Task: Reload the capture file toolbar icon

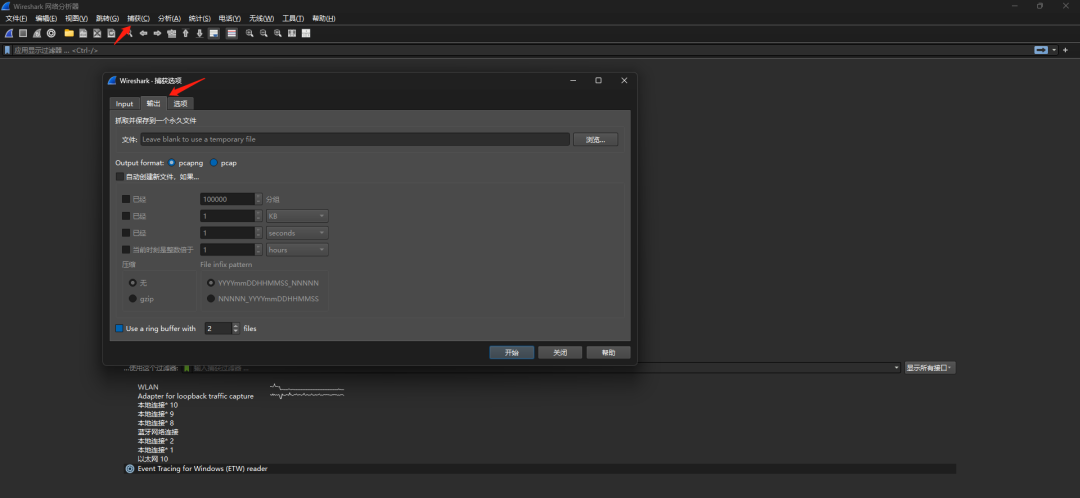Action: point(112,33)
